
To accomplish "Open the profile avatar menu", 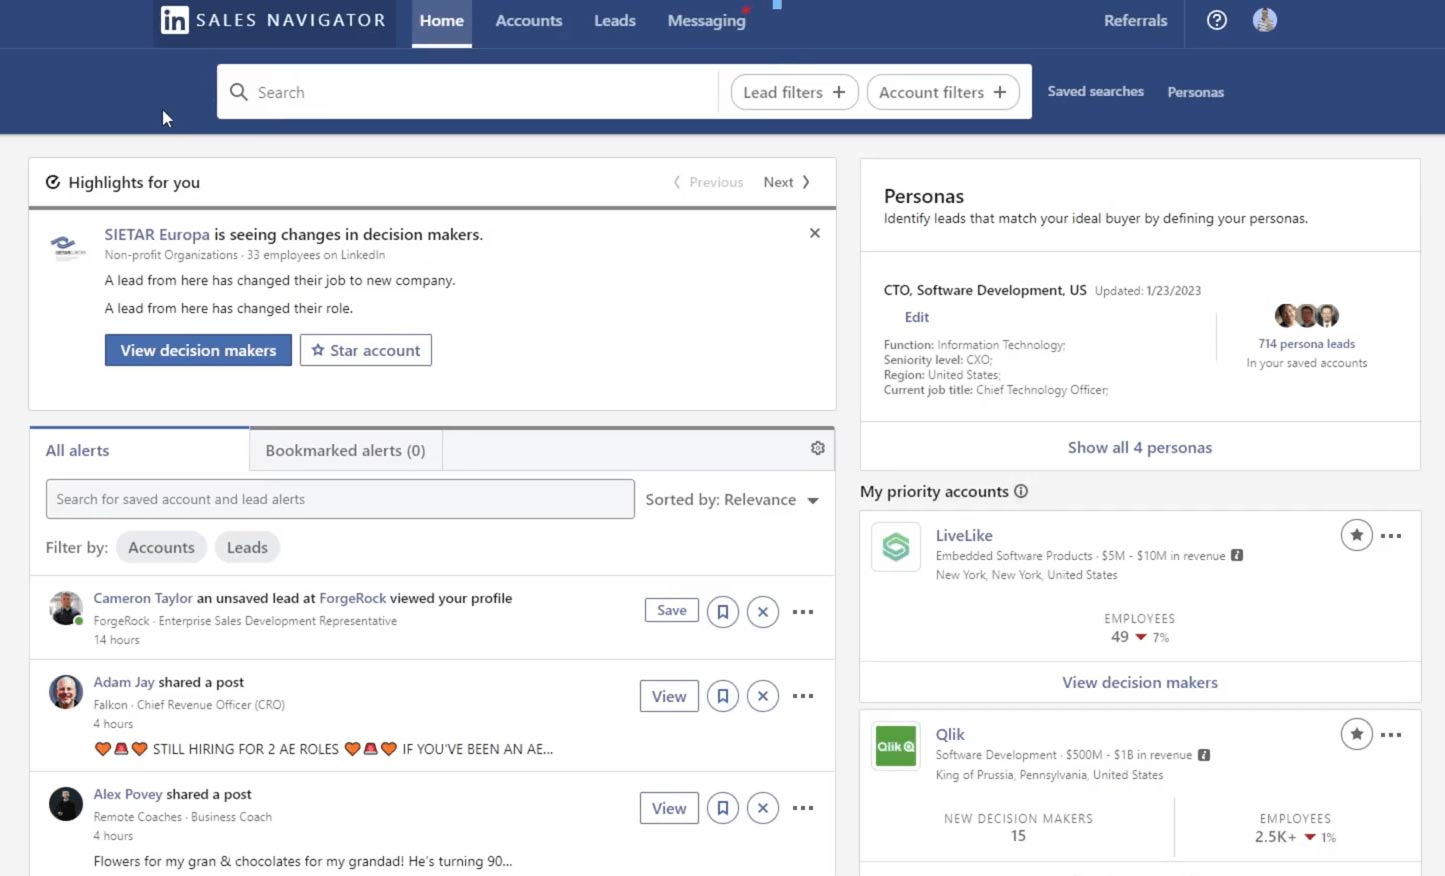I will tap(1264, 20).
